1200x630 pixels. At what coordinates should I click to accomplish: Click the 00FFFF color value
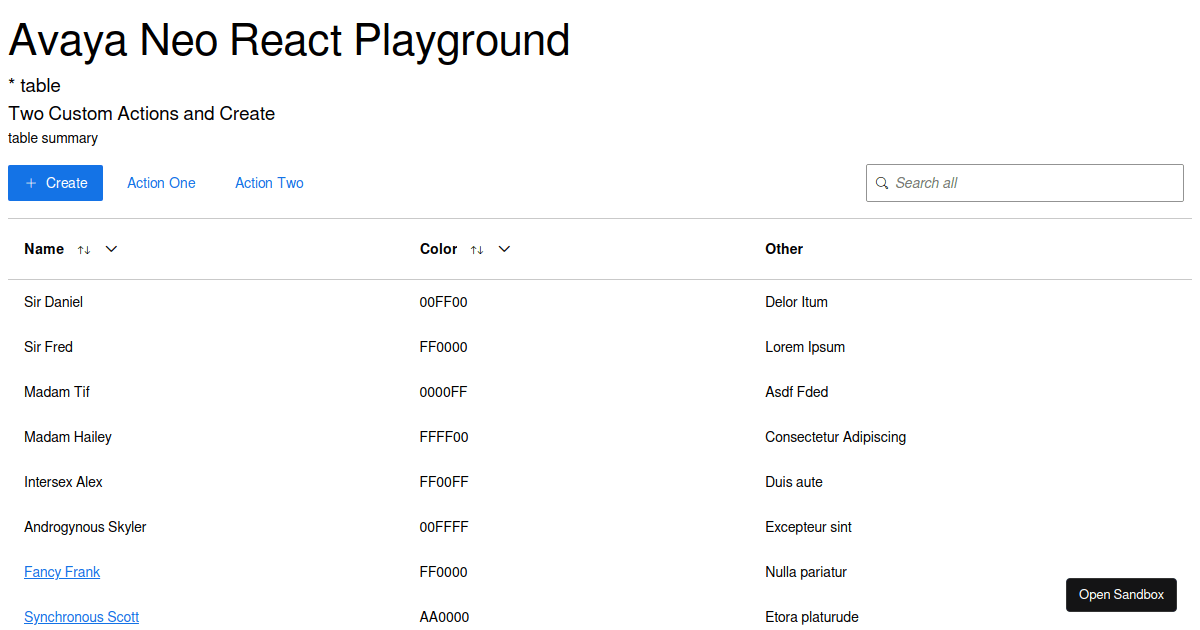(444, 527)
